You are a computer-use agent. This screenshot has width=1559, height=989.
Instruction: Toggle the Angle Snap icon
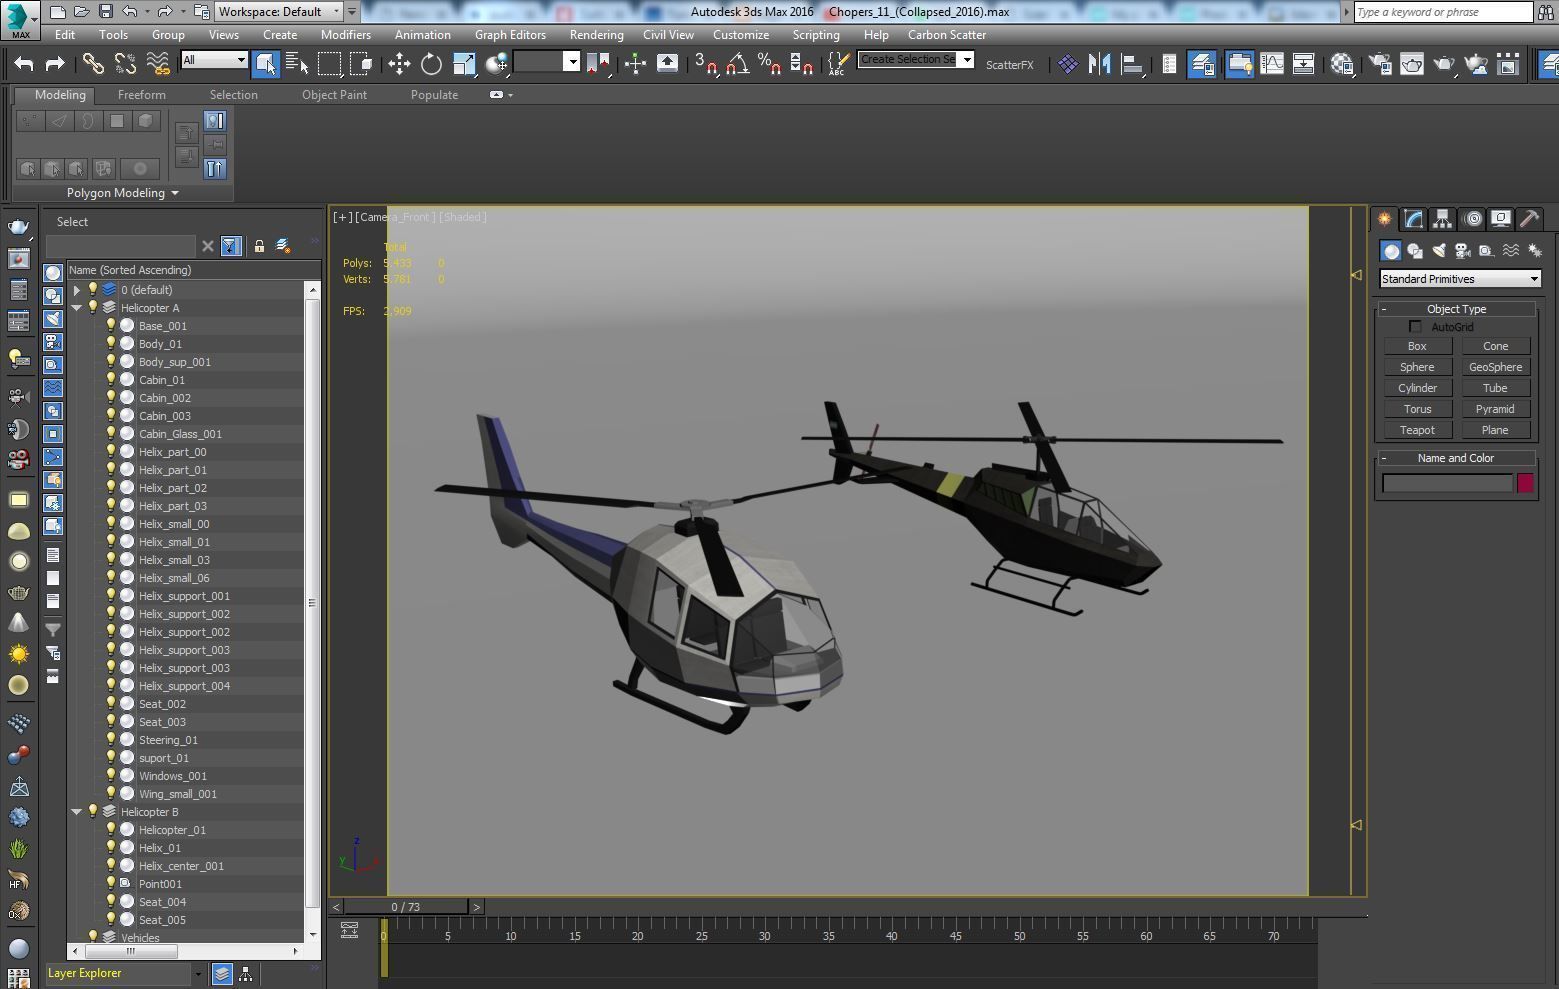737,64
